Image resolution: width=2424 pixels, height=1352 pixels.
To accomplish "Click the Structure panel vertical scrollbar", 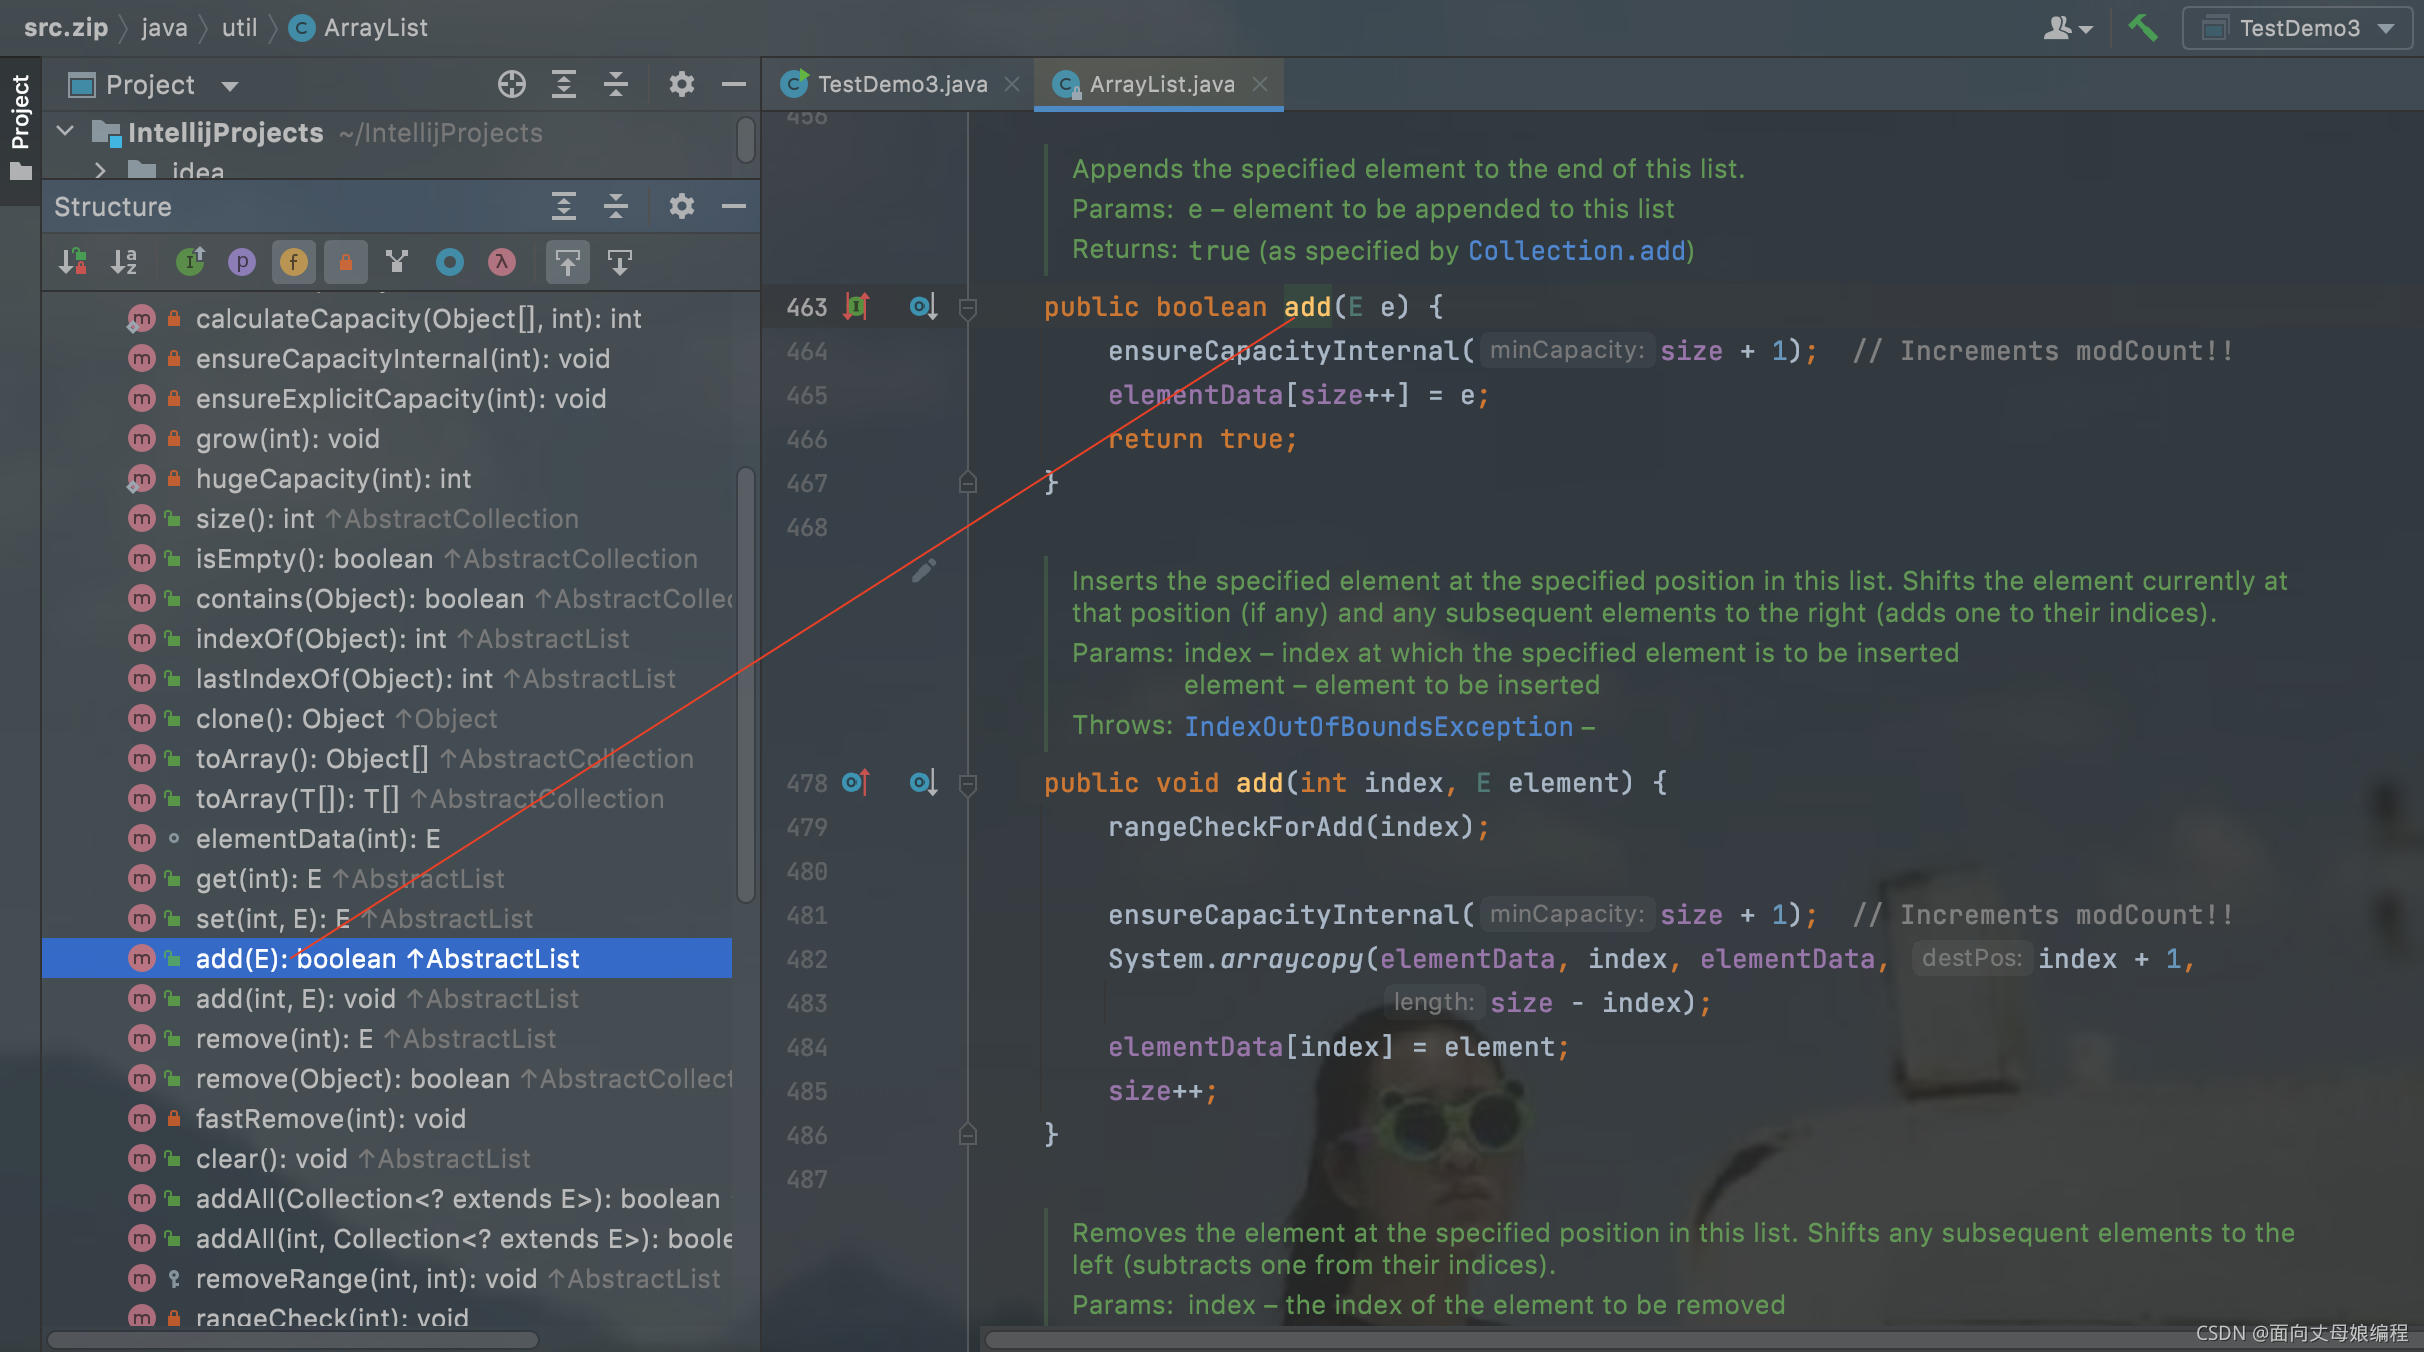I will point(746,685).
